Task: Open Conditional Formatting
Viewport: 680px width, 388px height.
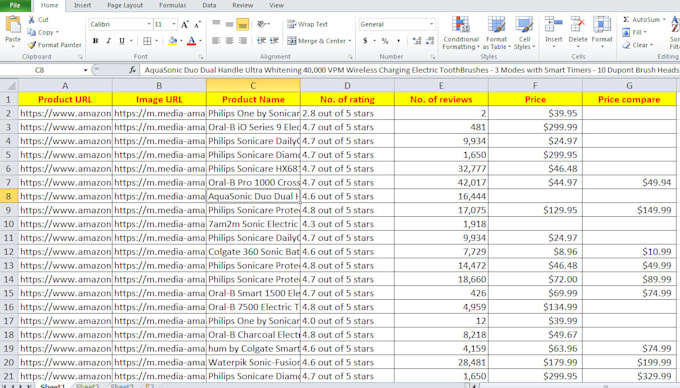Action: [461, 33]
